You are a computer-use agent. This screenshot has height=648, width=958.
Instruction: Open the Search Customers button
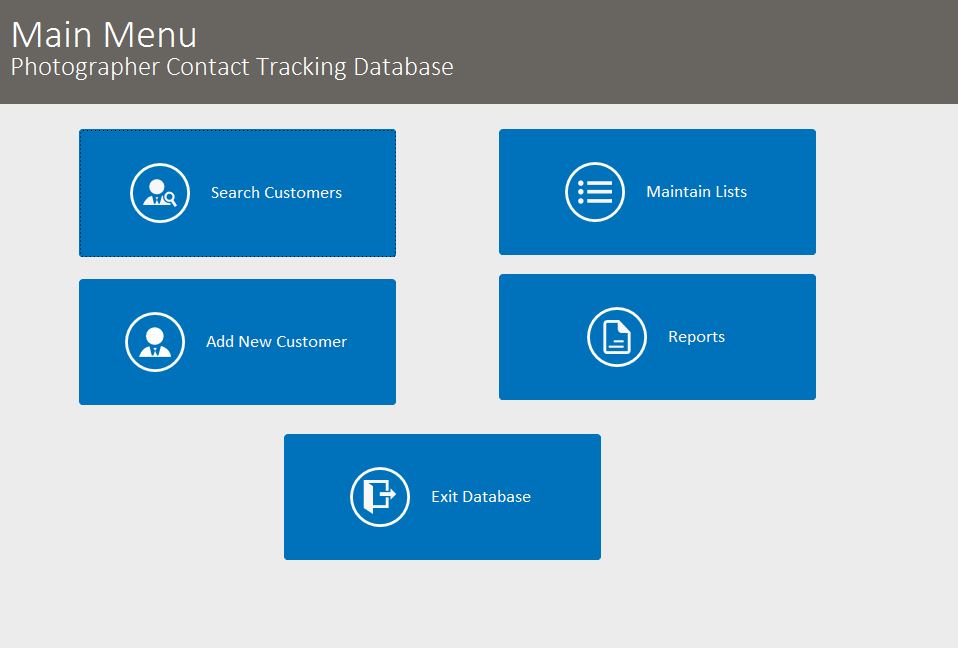(238, 193)
